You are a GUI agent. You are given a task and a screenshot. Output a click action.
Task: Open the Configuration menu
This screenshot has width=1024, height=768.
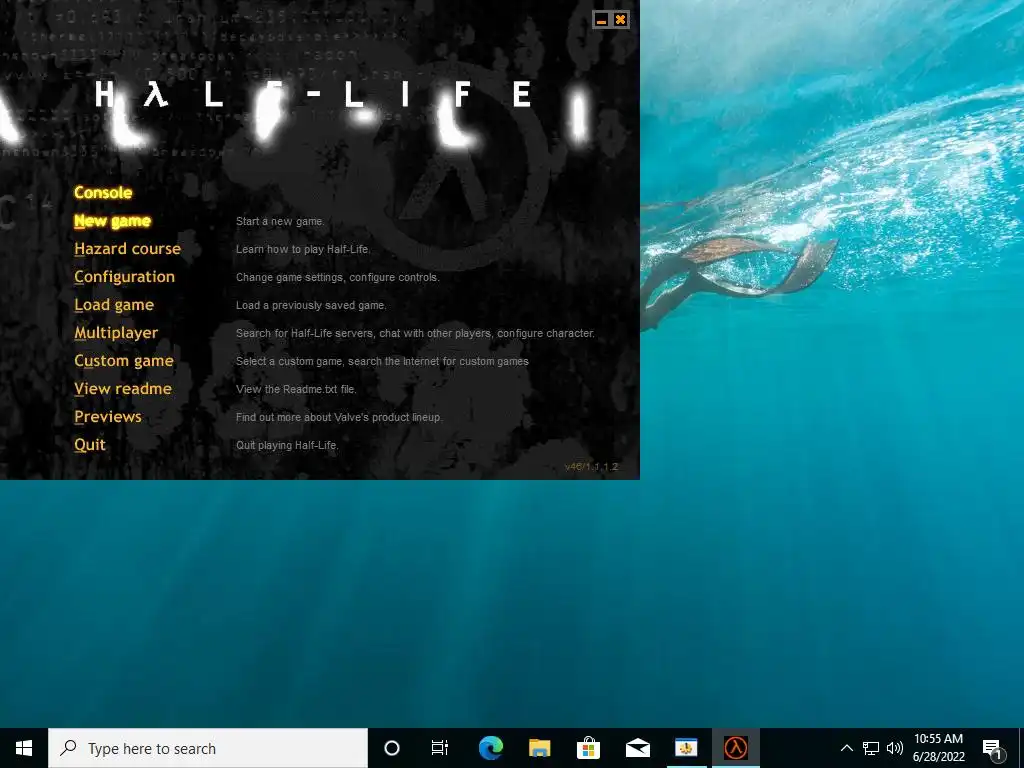click(x=124, y=277)
